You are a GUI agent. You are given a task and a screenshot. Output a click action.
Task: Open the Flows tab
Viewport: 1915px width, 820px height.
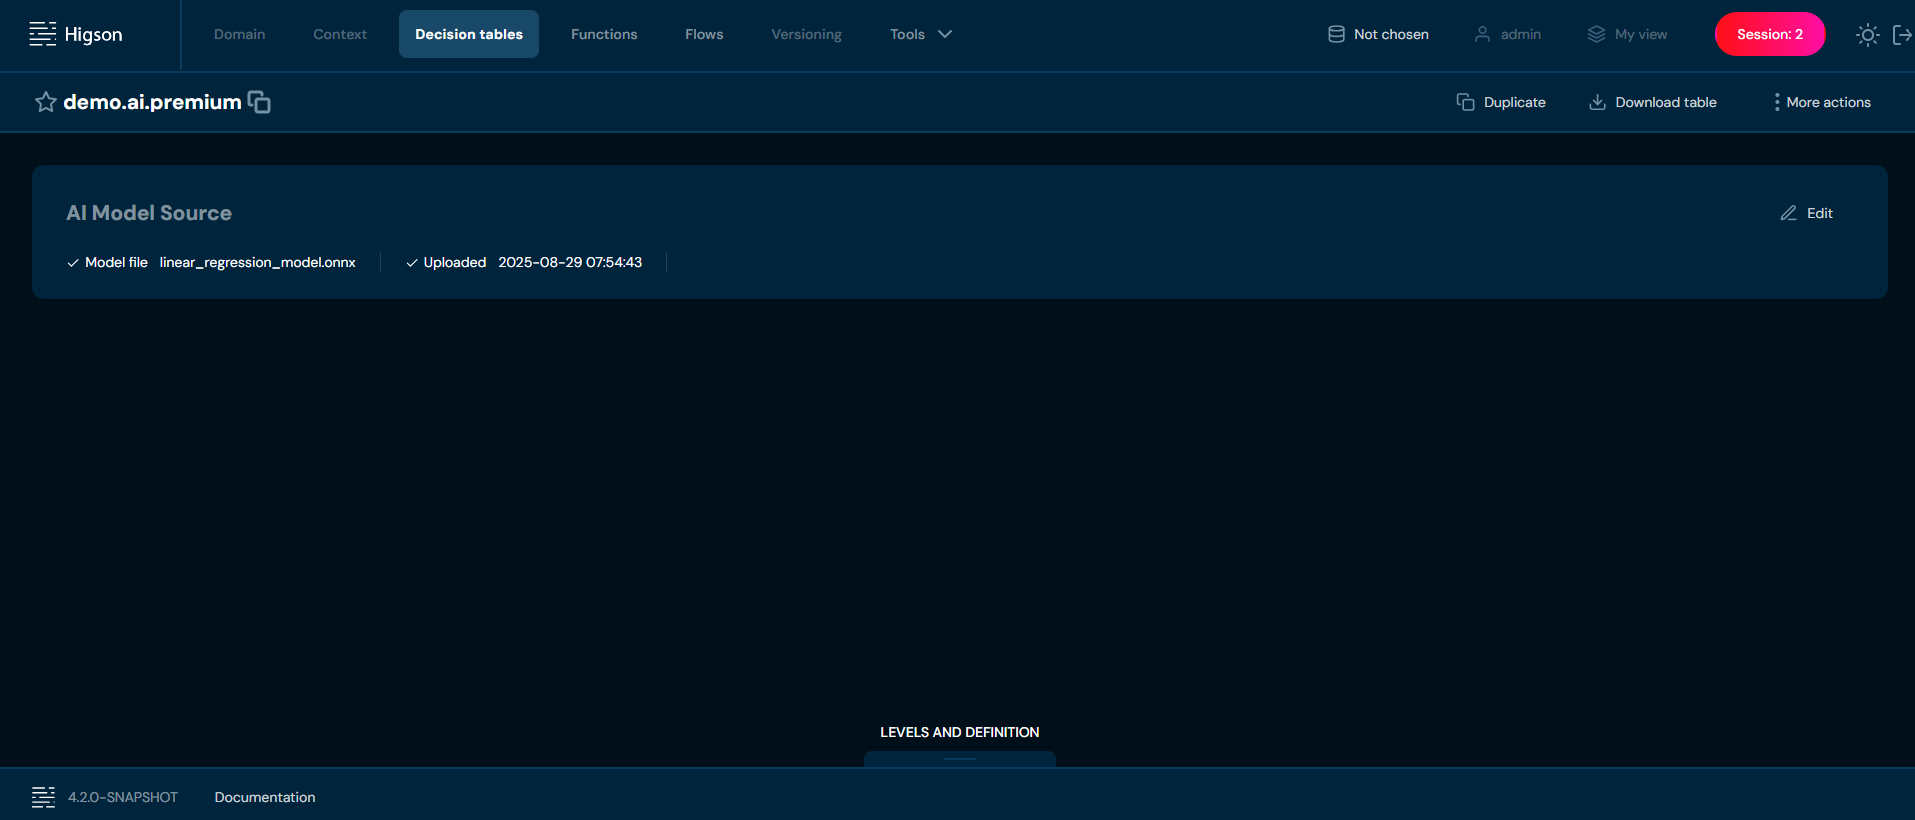pyautogui.click(x=704, y=34)
